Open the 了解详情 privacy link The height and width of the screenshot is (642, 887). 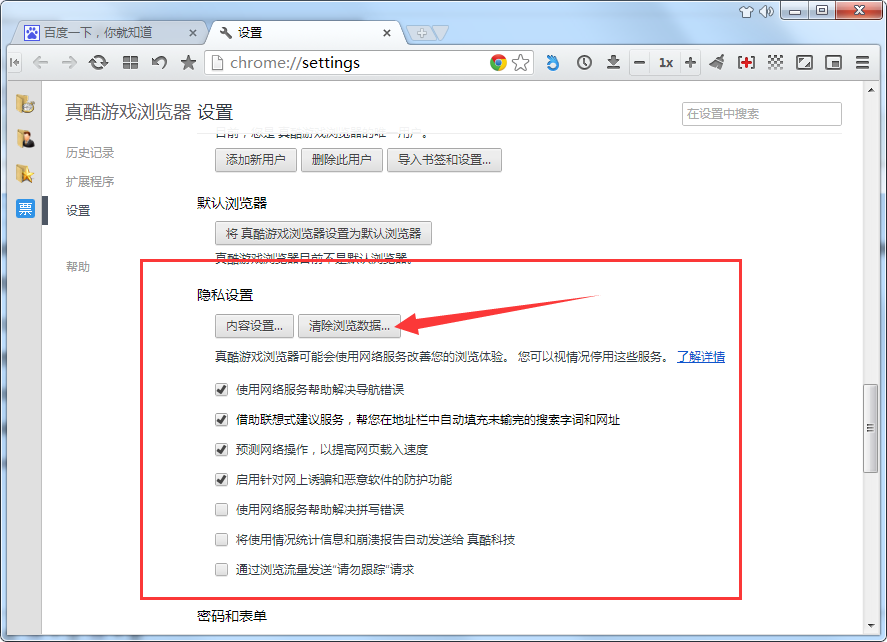[x=701, y=357]
